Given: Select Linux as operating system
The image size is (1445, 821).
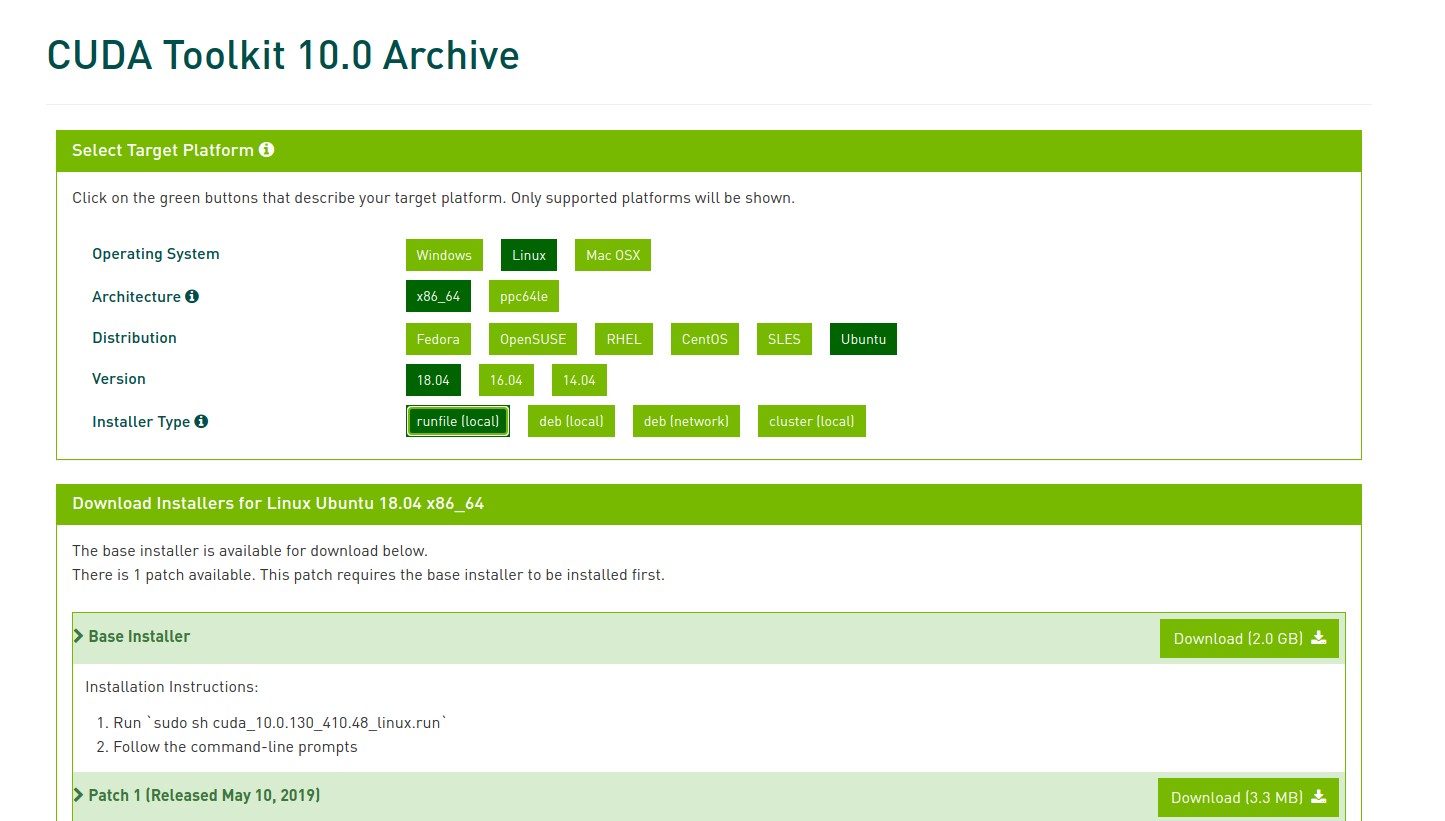Looking at the screenshot, I should 529,255.
